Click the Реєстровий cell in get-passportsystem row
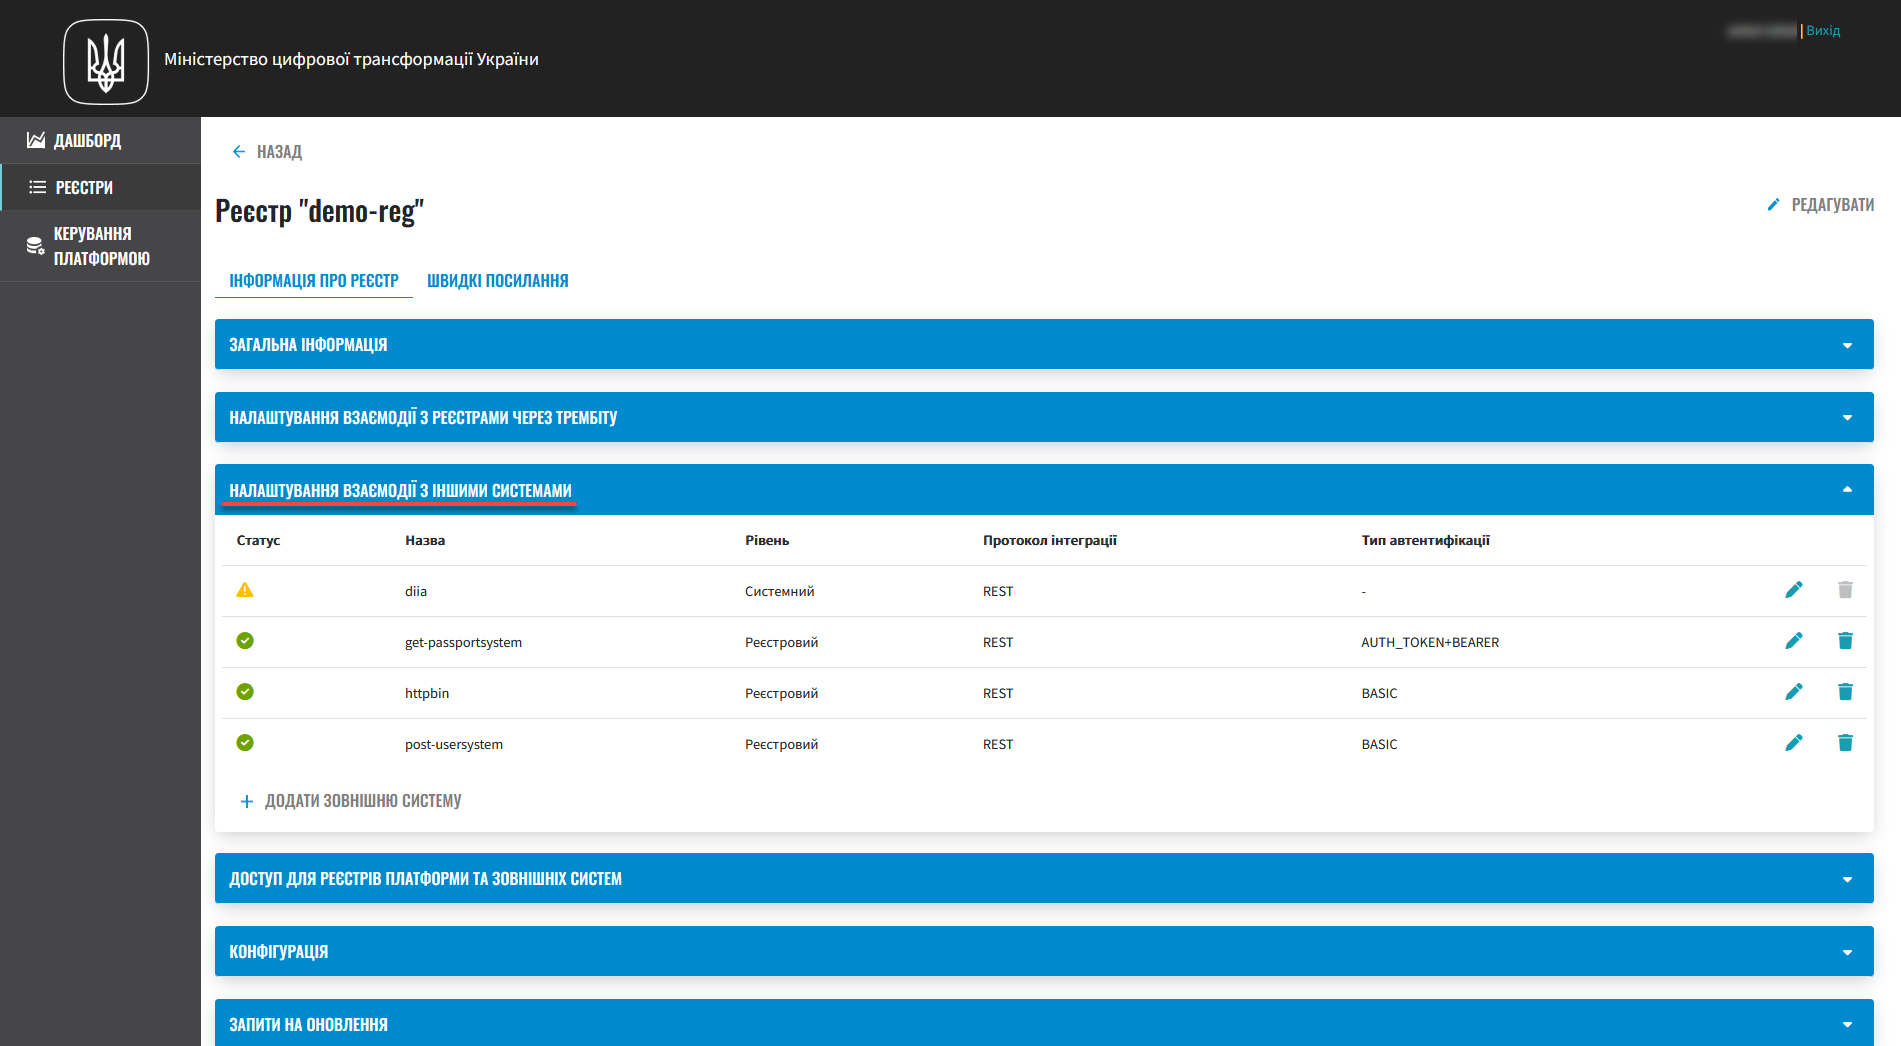The width and height of the screenshot is (1901, 1046). click(781, 642)
